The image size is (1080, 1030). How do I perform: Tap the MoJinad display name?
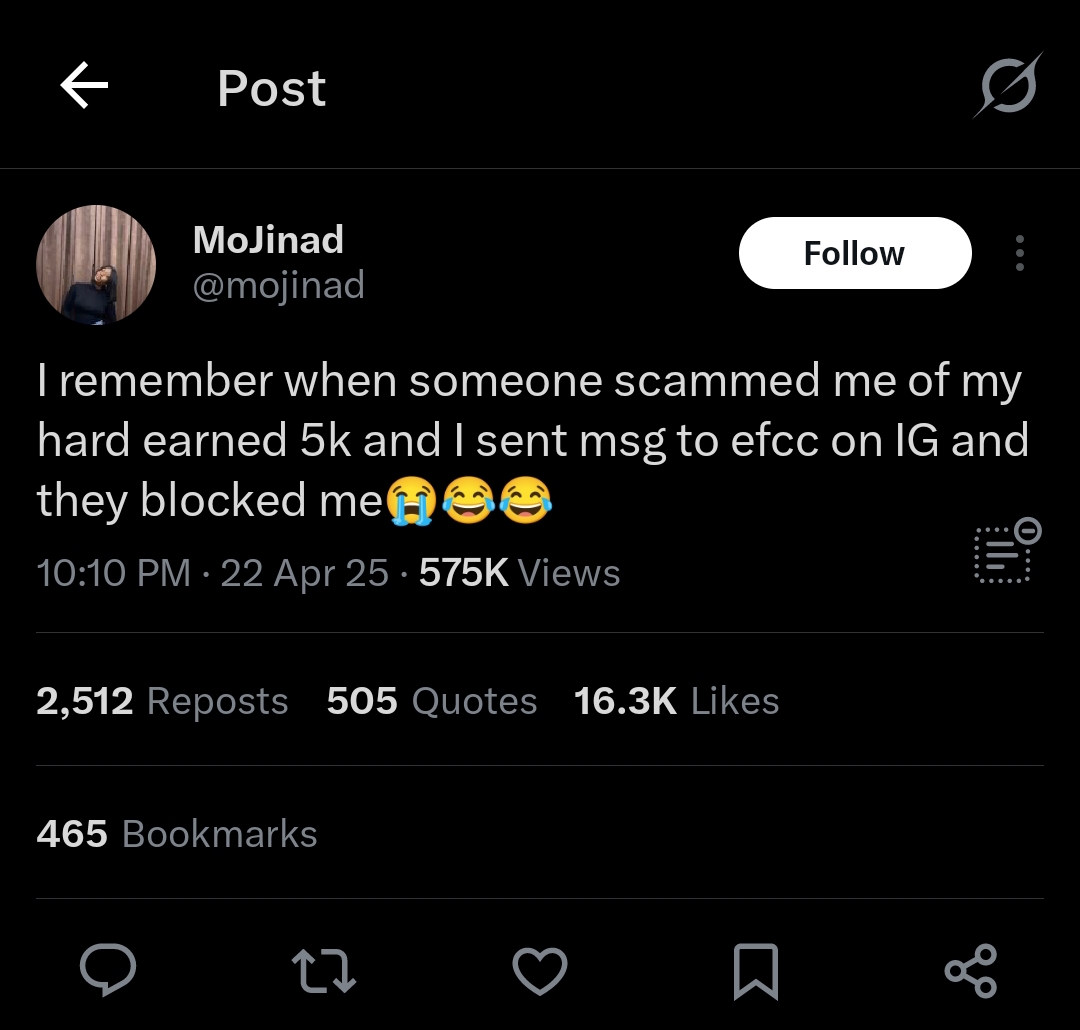click(268, 239)
